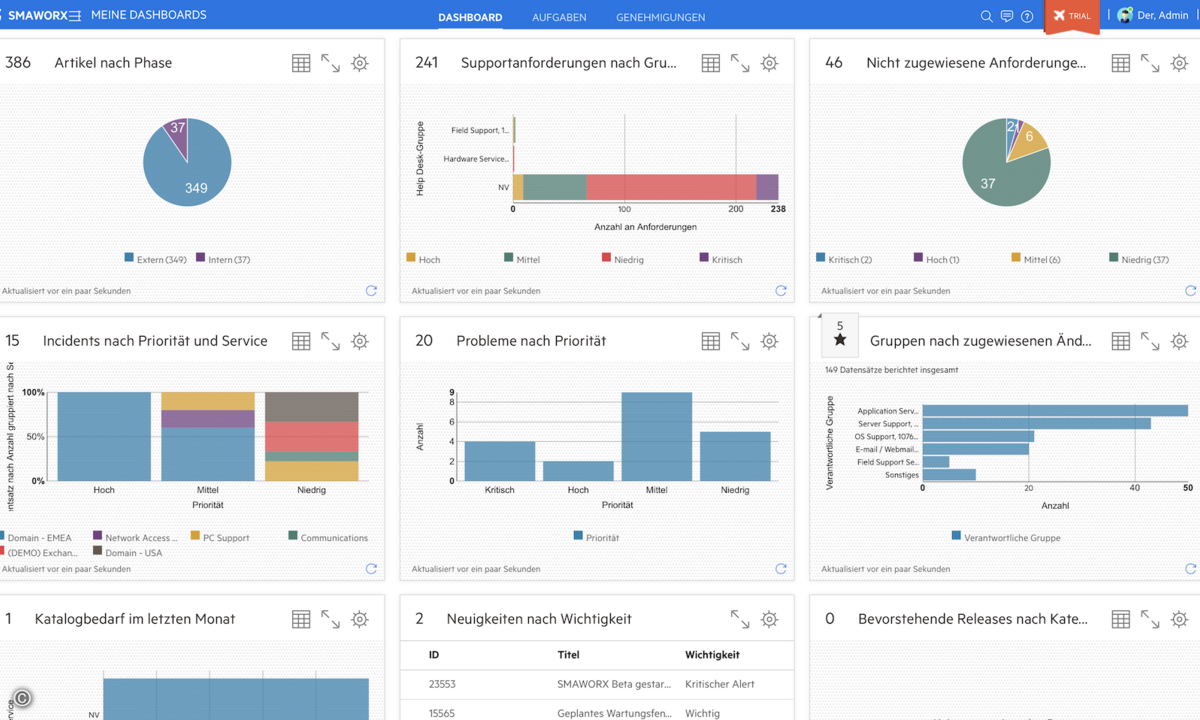Open settings gear for Katalogbedarf widget
Screen dimensions: 1200x720
[360, 619]
